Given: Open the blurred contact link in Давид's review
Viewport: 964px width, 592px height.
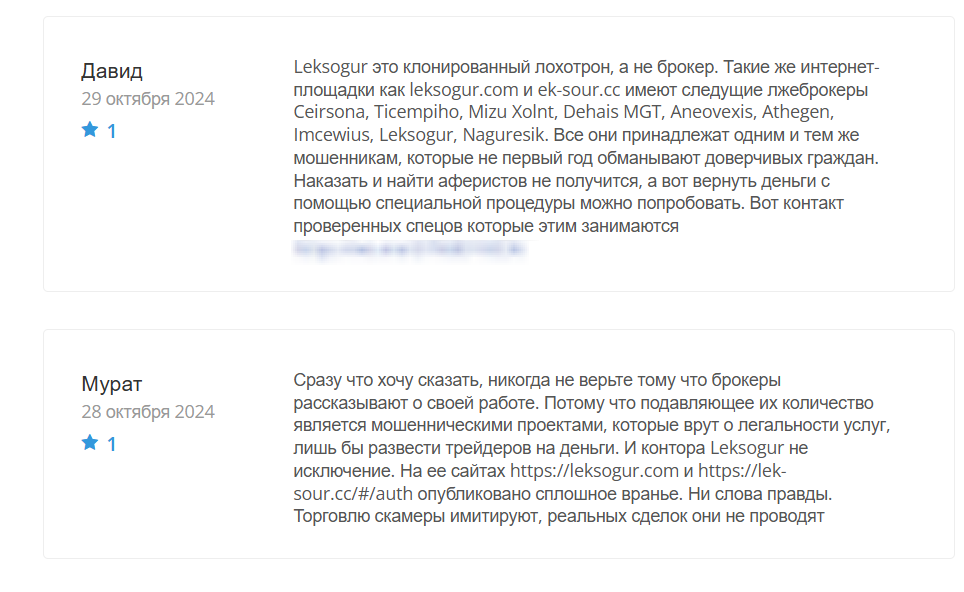Looking at the screenshot, I should 408,249.
